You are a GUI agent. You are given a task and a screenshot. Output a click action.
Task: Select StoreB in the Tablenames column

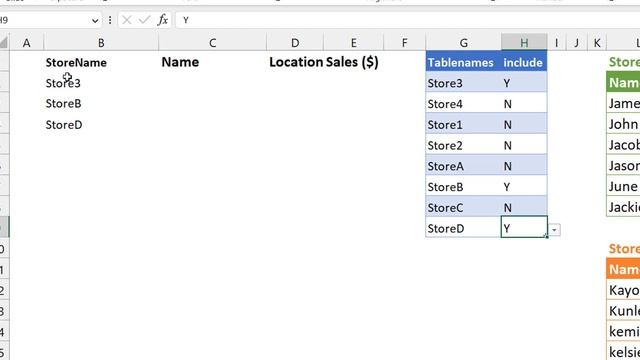coord(463,187)
